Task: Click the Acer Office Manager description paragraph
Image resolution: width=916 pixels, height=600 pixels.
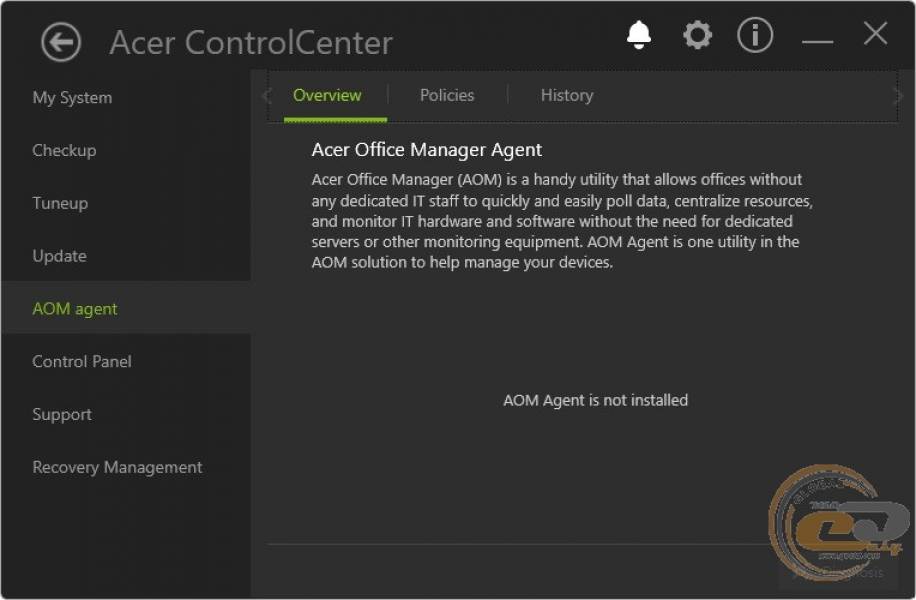Action: pyautogui.click(x=562, y=221)
